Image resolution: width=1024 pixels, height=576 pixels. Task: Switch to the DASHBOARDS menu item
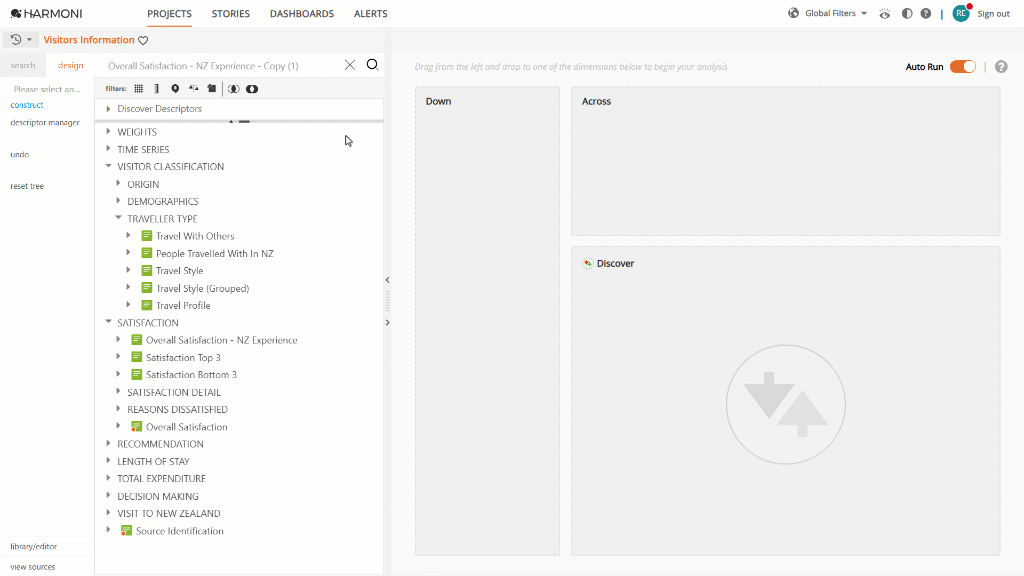[301, 13]
